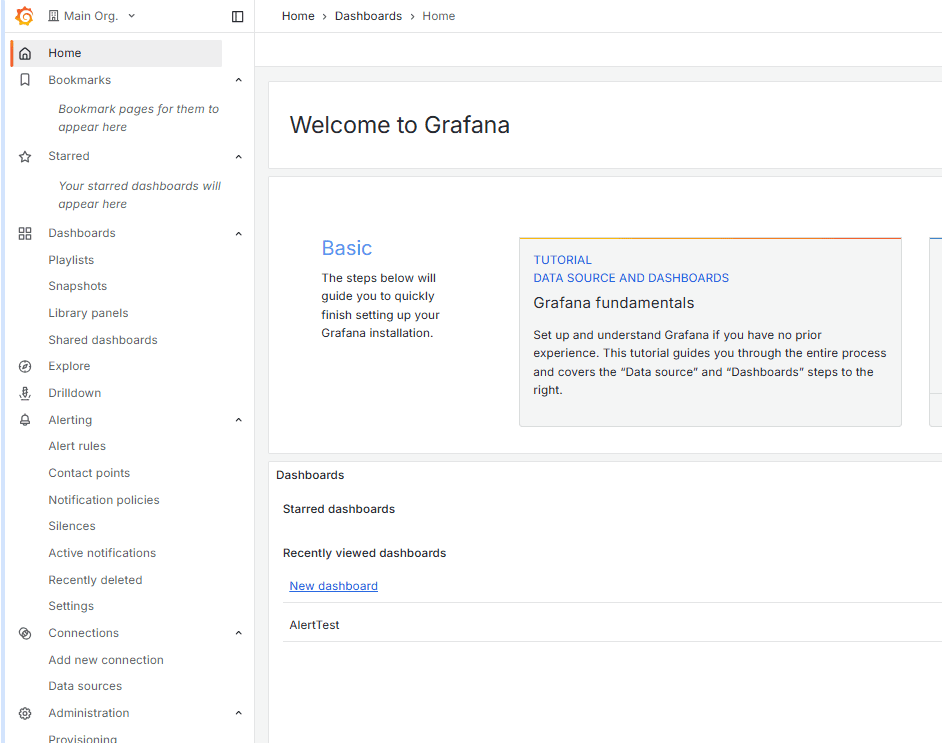Viewport: 942px width, 743px height.
Task: Open Playlists under Dashboards
Action: (71, 260)
